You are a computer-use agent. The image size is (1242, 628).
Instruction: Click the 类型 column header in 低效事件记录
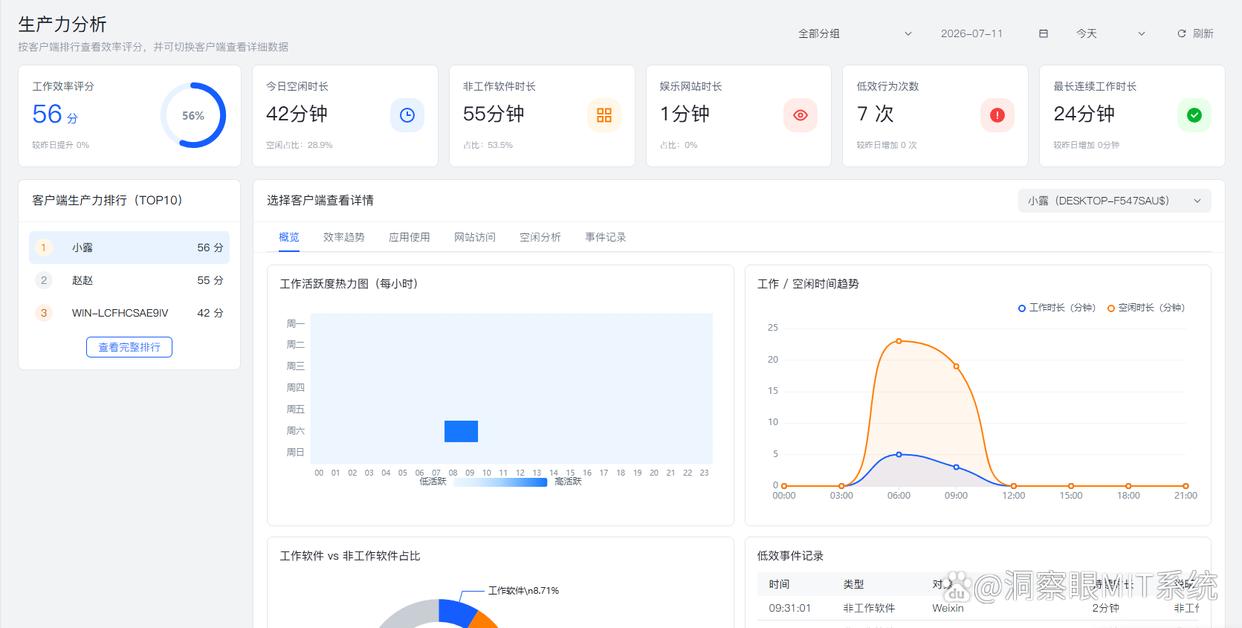click(x=853, y=584)
